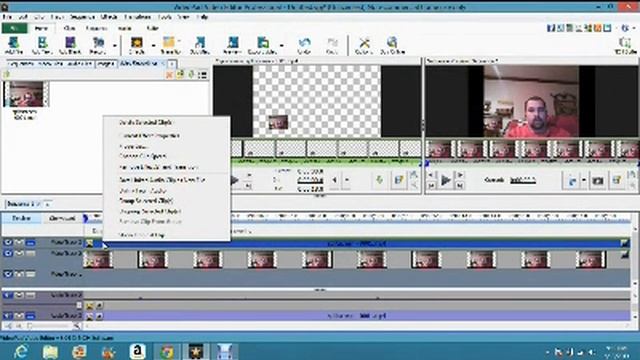
Task: Switch to the Storyboard view tab
Action: (x=62, y=218)
